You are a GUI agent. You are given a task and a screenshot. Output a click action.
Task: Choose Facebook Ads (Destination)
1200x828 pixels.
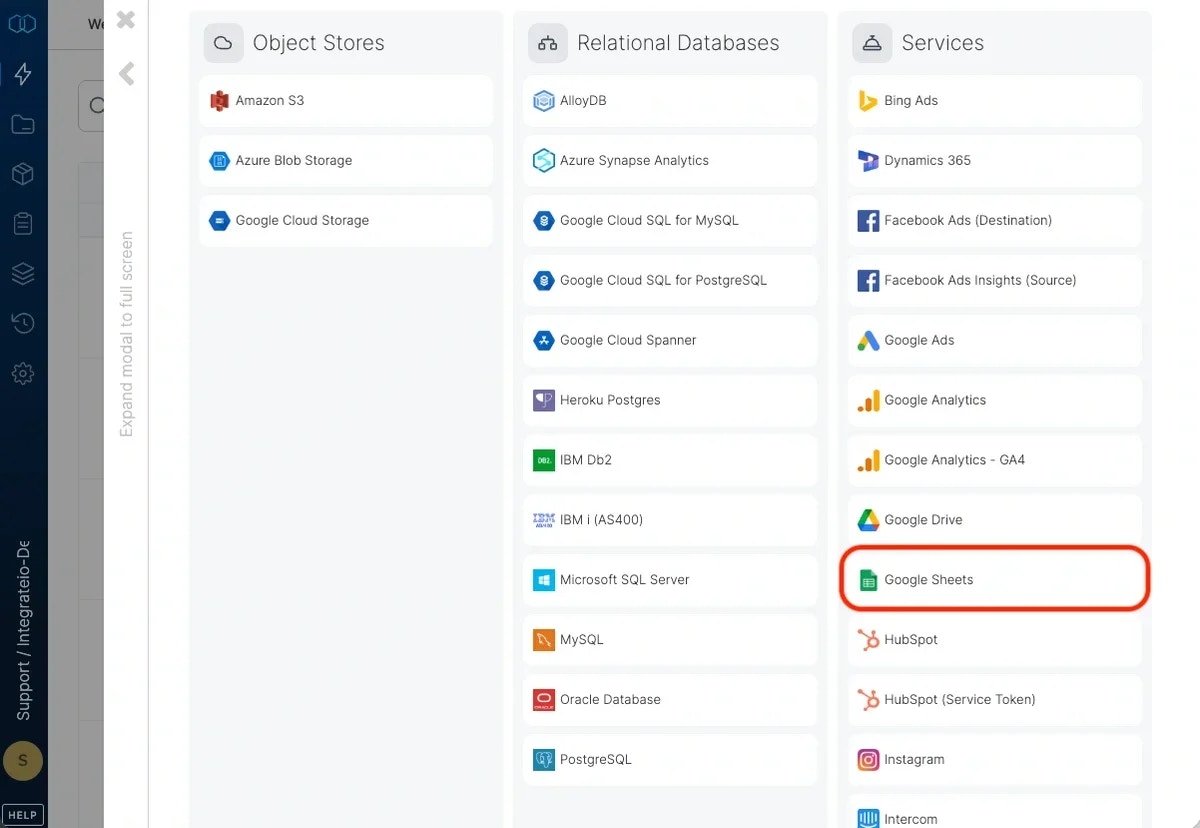pyautogui.click(x=995, y=220)
